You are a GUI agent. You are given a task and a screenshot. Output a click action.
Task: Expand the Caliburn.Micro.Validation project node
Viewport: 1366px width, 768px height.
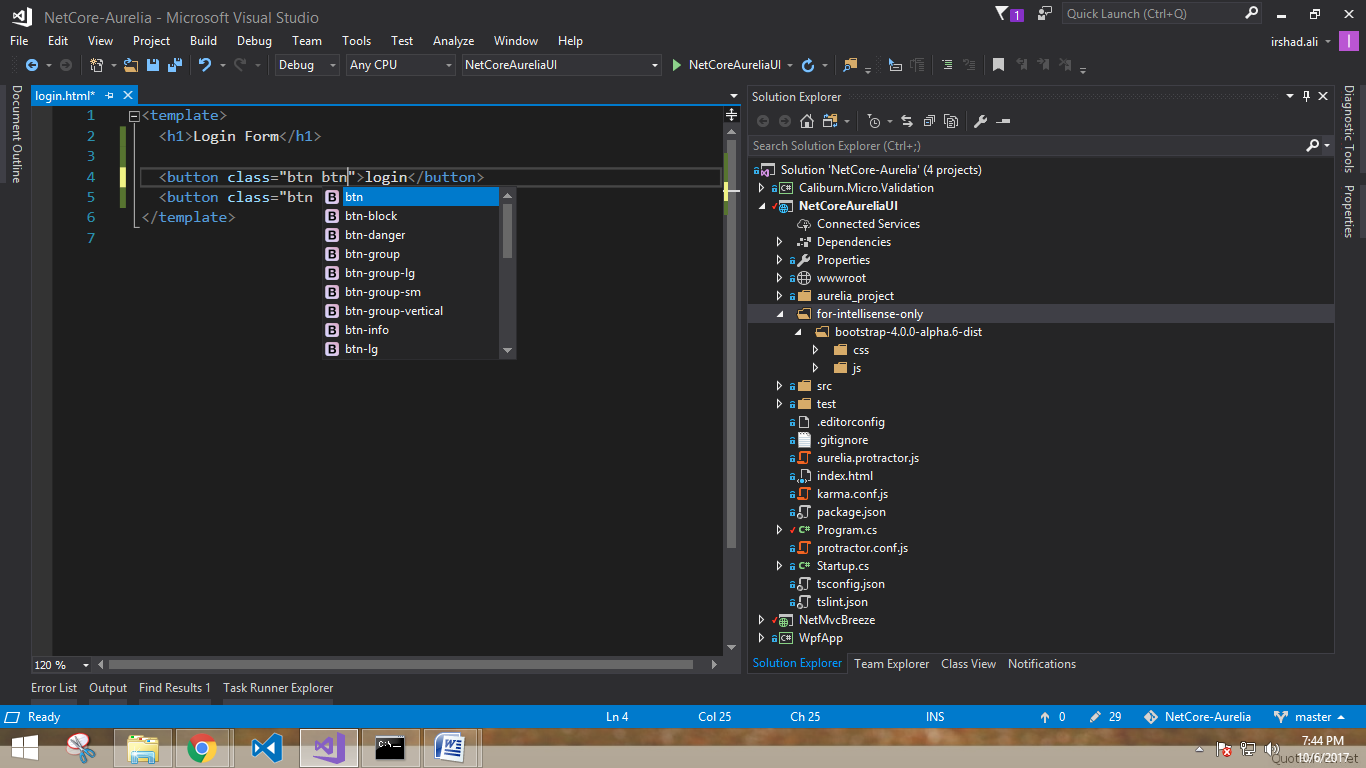coord(761,188)
